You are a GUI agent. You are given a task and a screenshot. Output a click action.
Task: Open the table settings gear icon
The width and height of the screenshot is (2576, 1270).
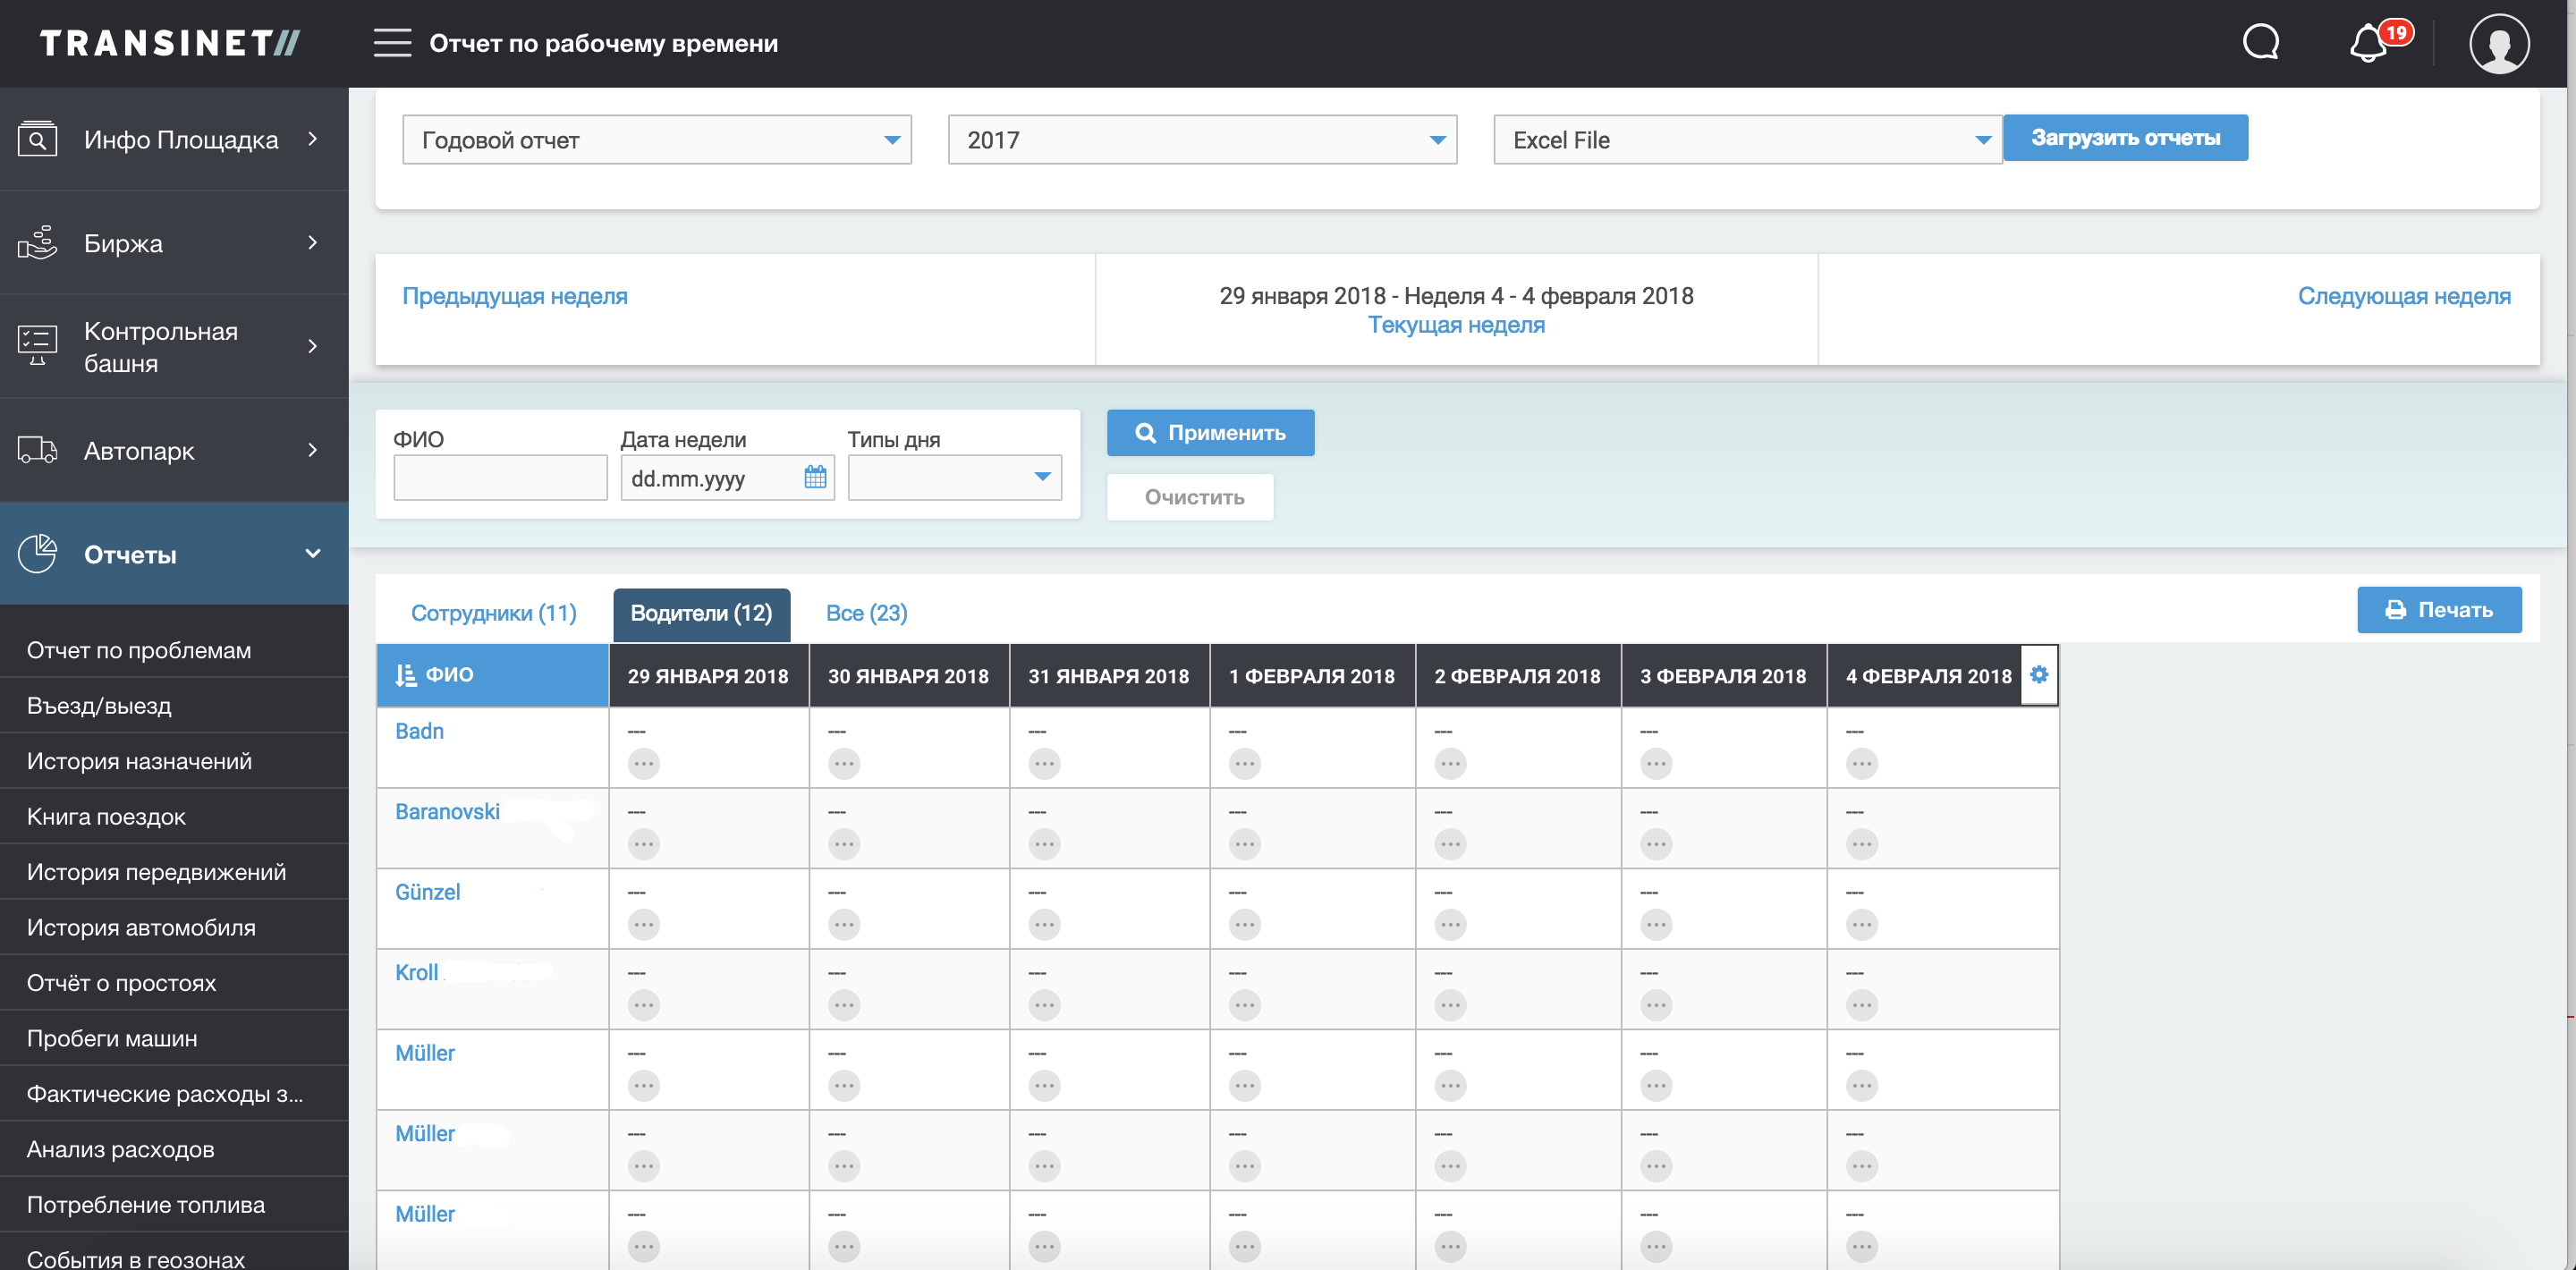[x=2039, y=675]
